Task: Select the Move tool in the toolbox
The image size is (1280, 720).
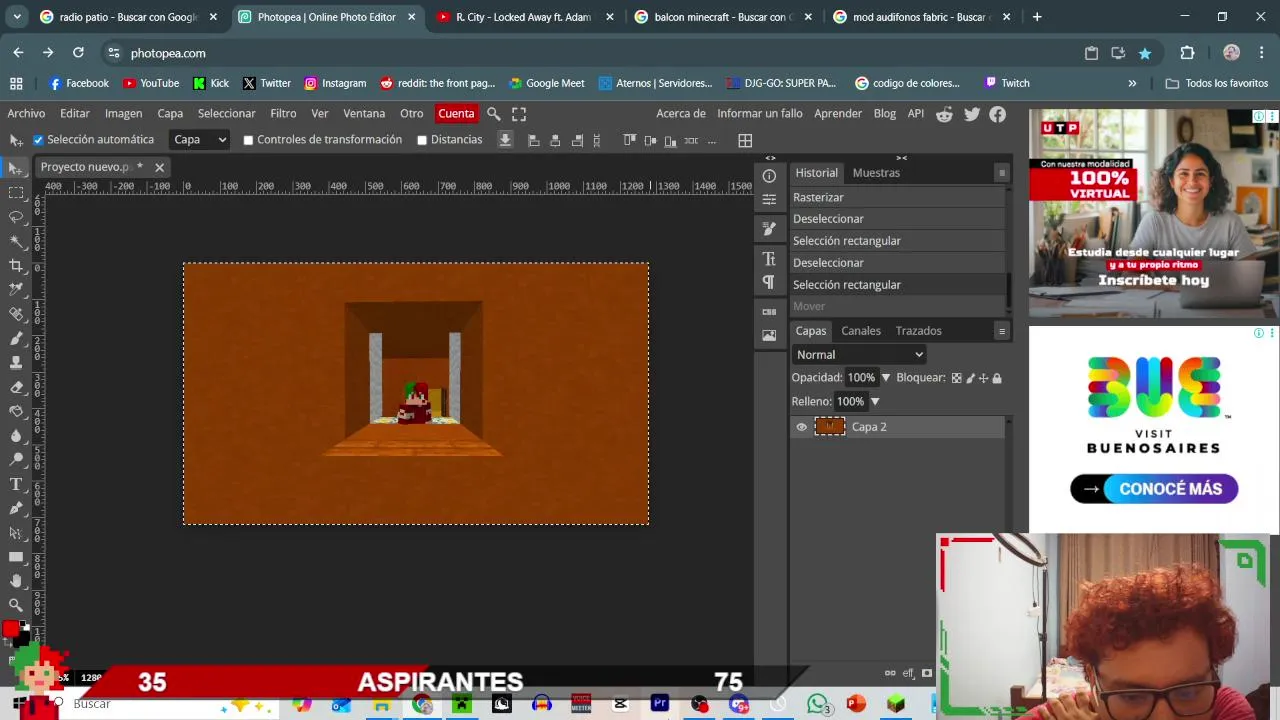Action: [x=16, y=168]
